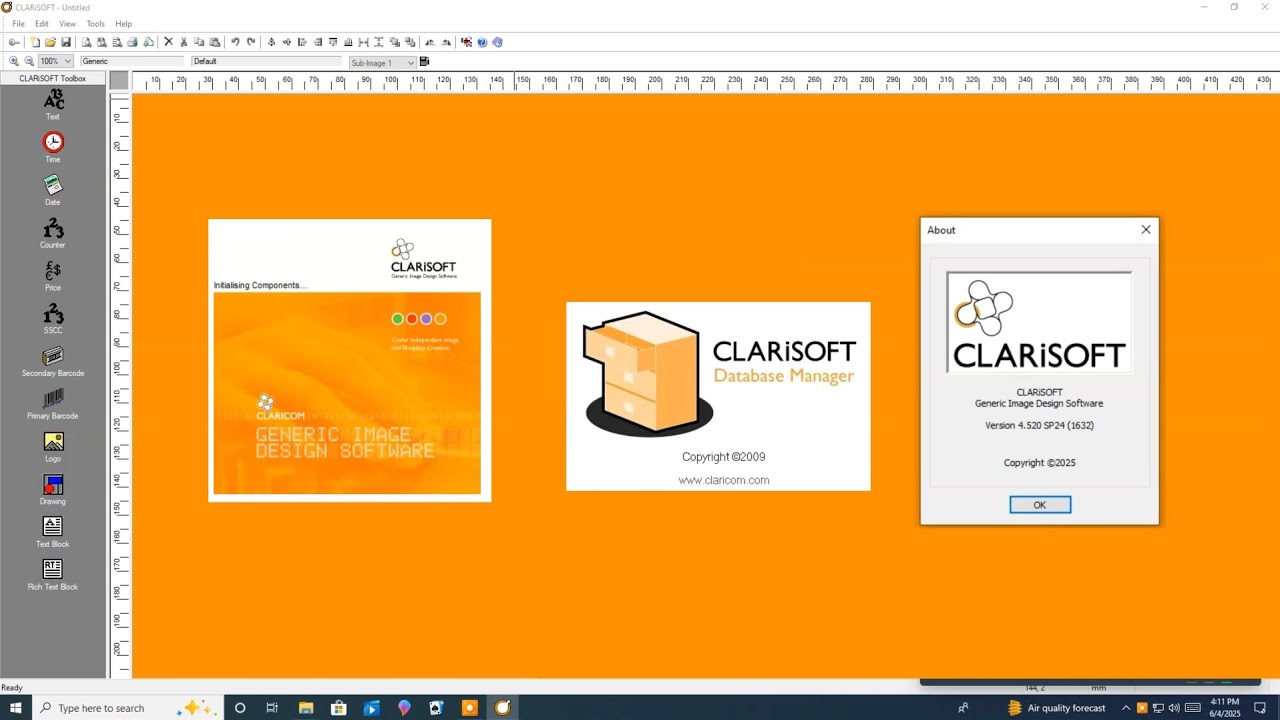Open the 100% zoom level dropdown
This screenshot has height=720, width=1280.
pos(55,61)
